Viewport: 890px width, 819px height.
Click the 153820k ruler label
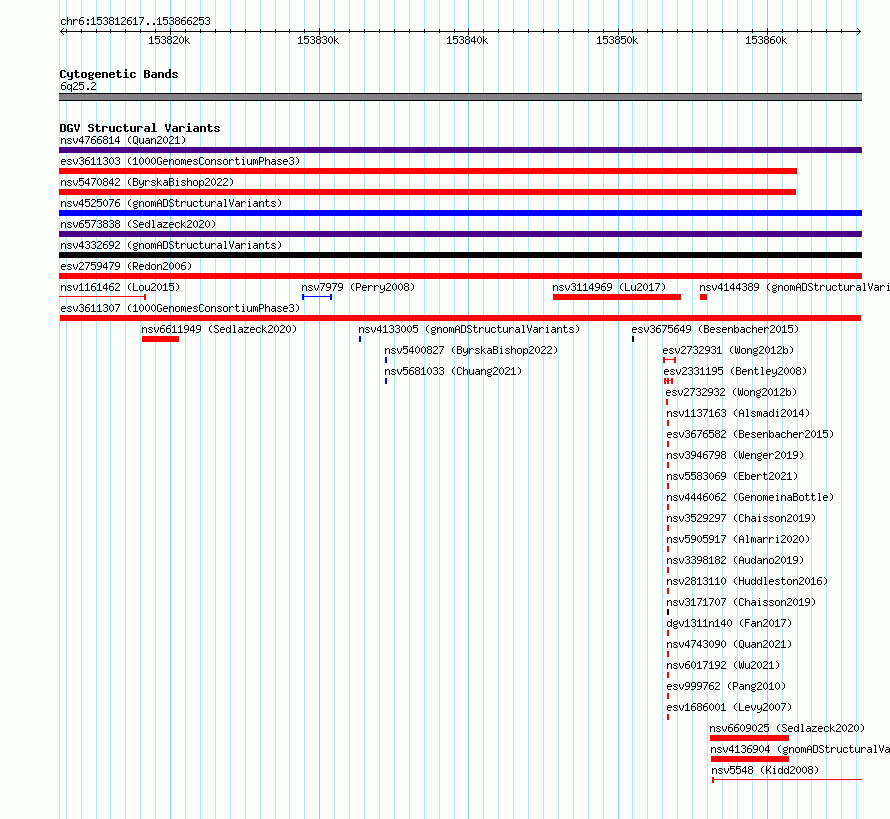point(169,40)
